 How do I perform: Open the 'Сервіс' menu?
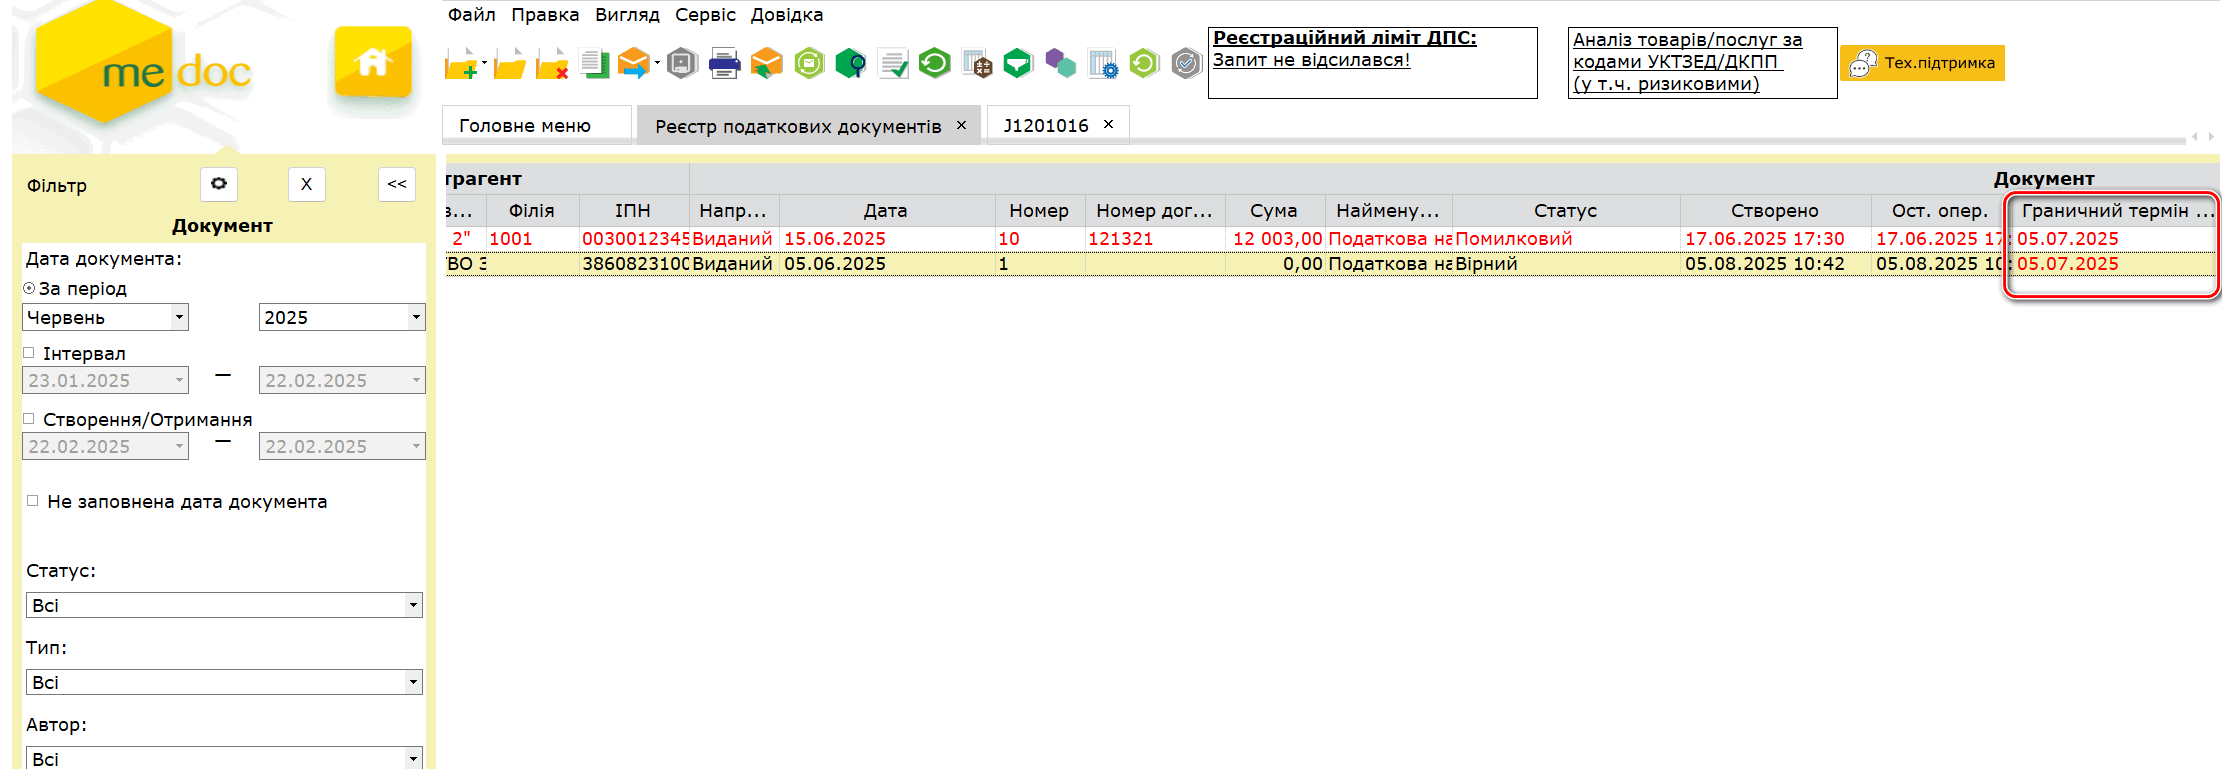tap(705, 15)
